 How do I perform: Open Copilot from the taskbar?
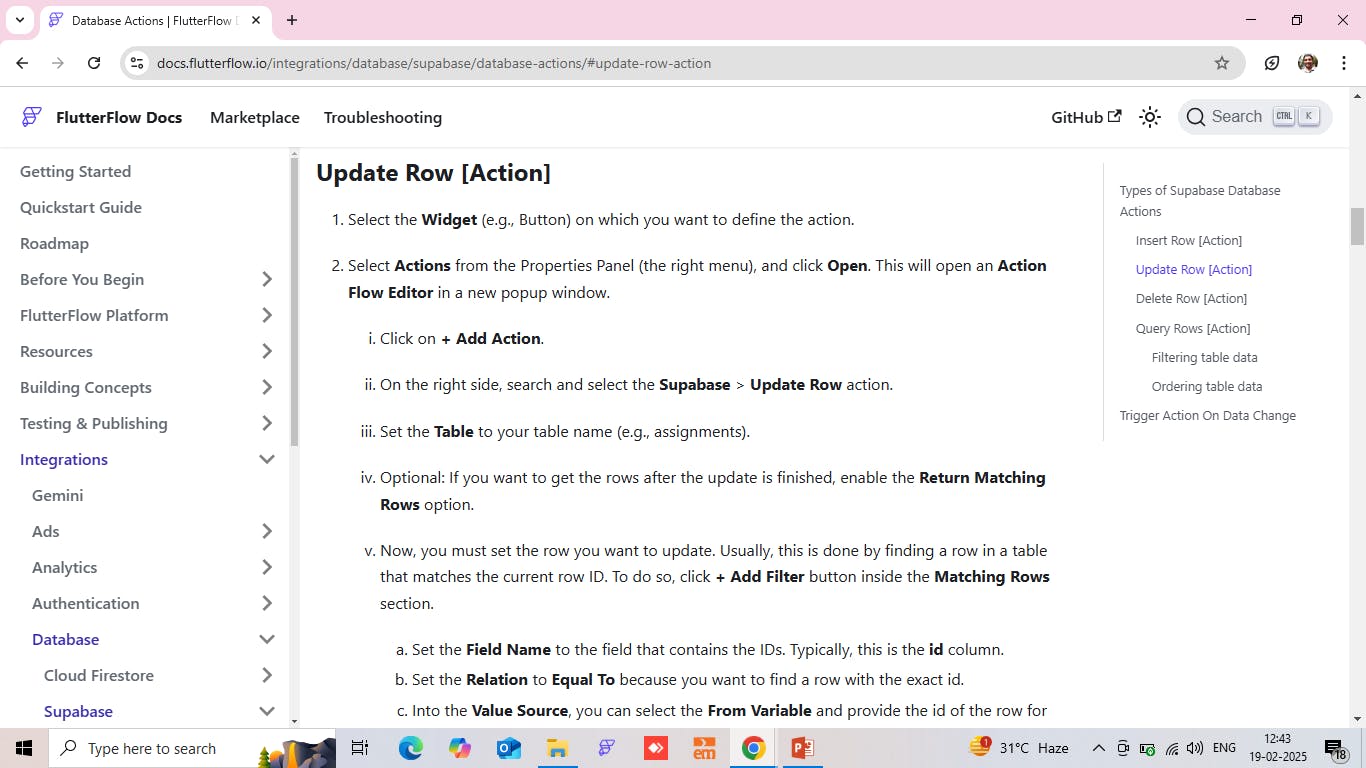[460, 748]
